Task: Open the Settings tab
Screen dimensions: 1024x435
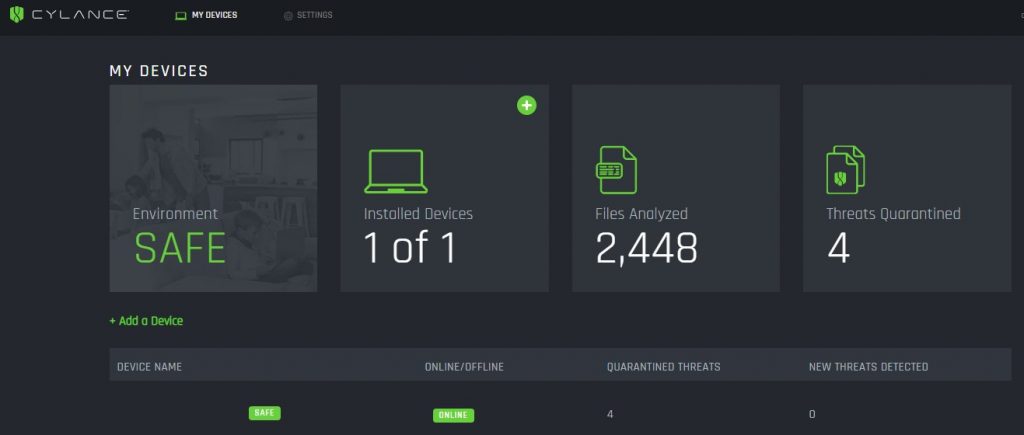Action: pyautogui.click(x=314, y=15)
